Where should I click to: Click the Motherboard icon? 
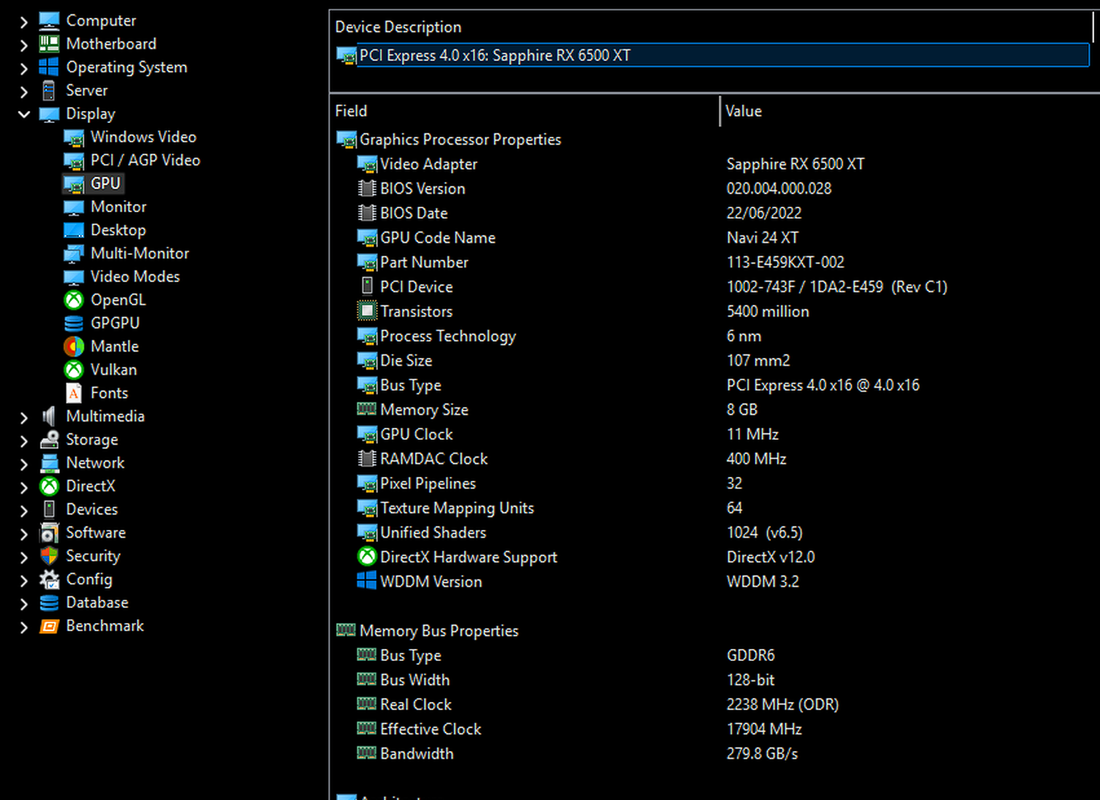pos(49,44)
